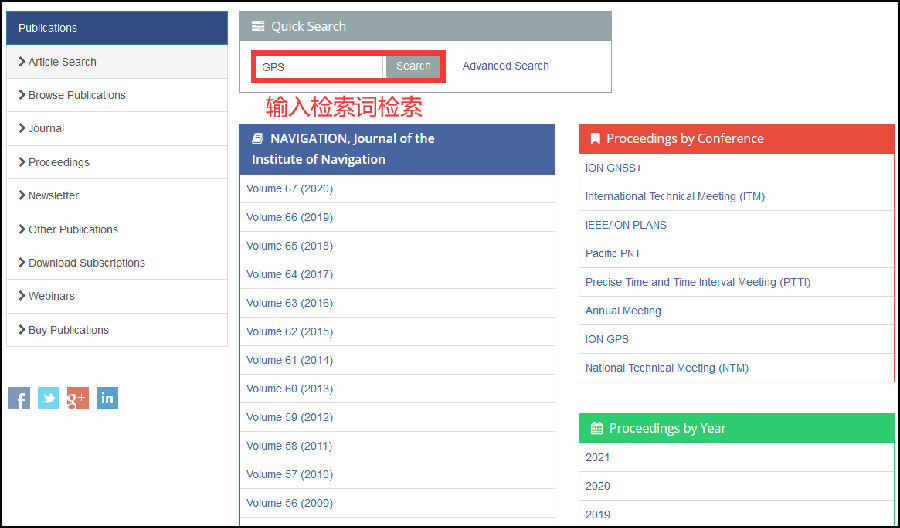Open Volume 56 (2009)
Viewport: 900px width, 528px height.
tap(289, 503)
